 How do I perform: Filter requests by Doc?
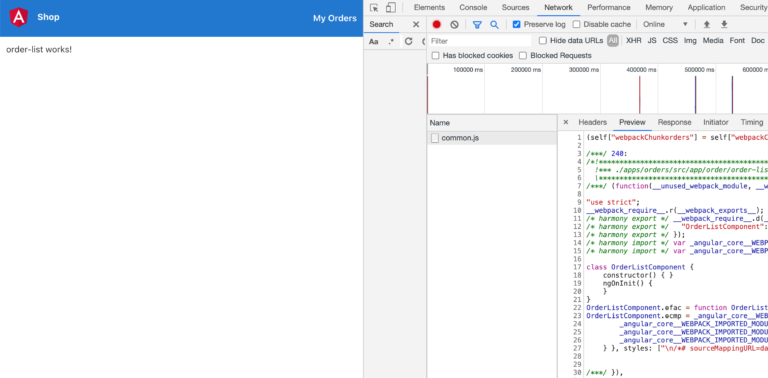click(x=757, y=41)
